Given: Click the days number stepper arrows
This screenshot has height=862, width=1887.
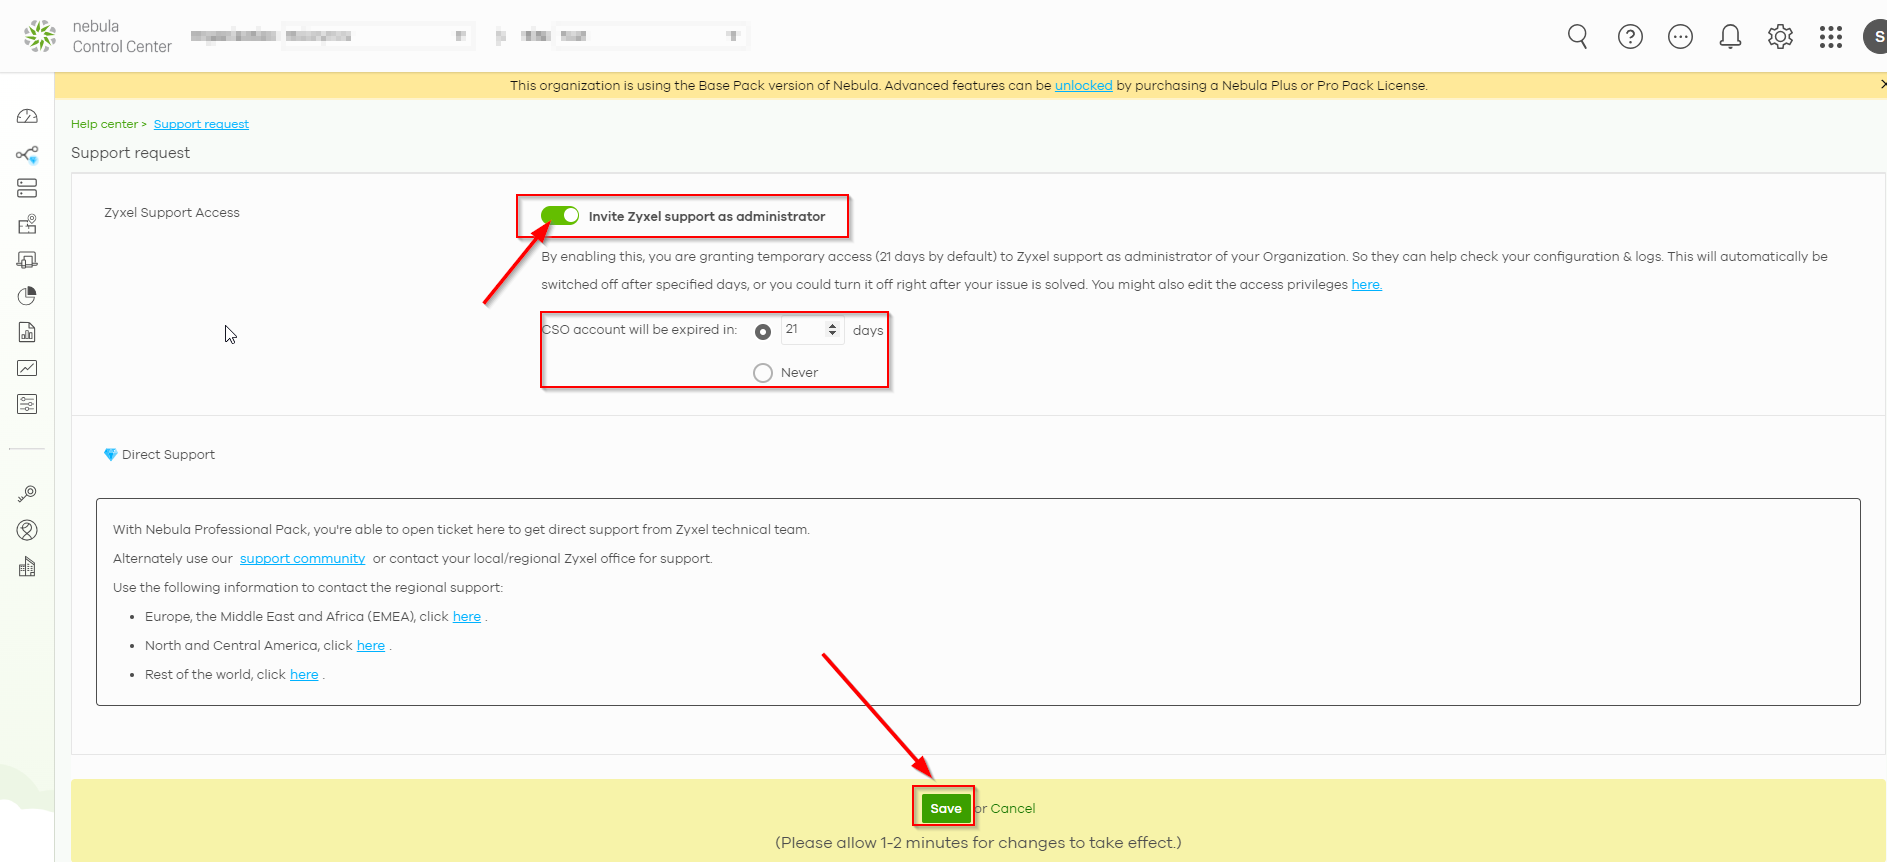Looking at the screenshot, I should pyautogui.click(x=832, y=330).
